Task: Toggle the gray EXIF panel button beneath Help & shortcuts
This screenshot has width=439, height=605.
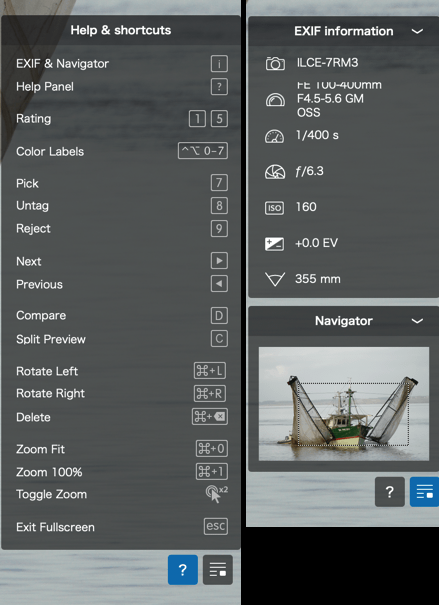Action: (218, 570)
